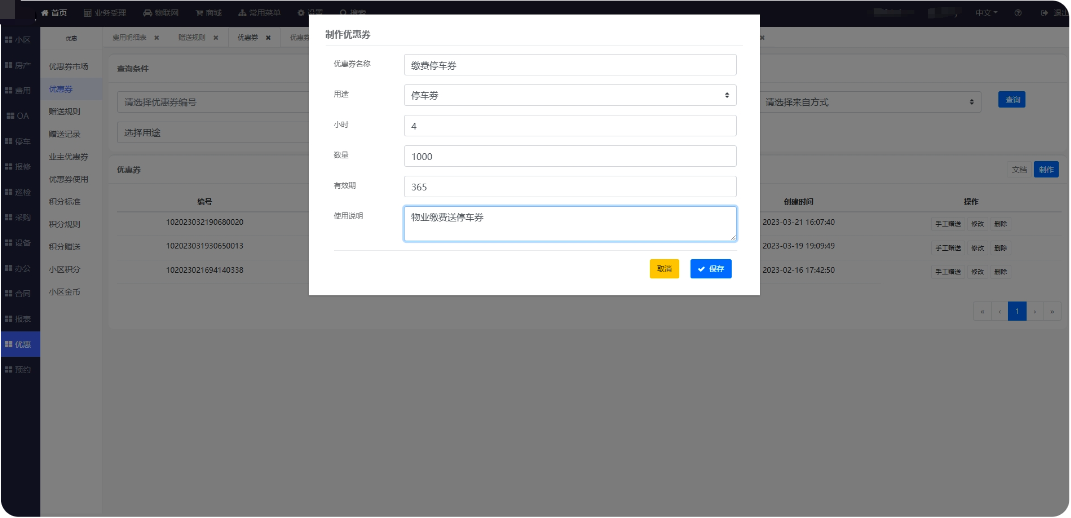The width and height of the screenshot is (1071, 518).
Task: Click the blue 制作 button
Action: (1046, 169)
